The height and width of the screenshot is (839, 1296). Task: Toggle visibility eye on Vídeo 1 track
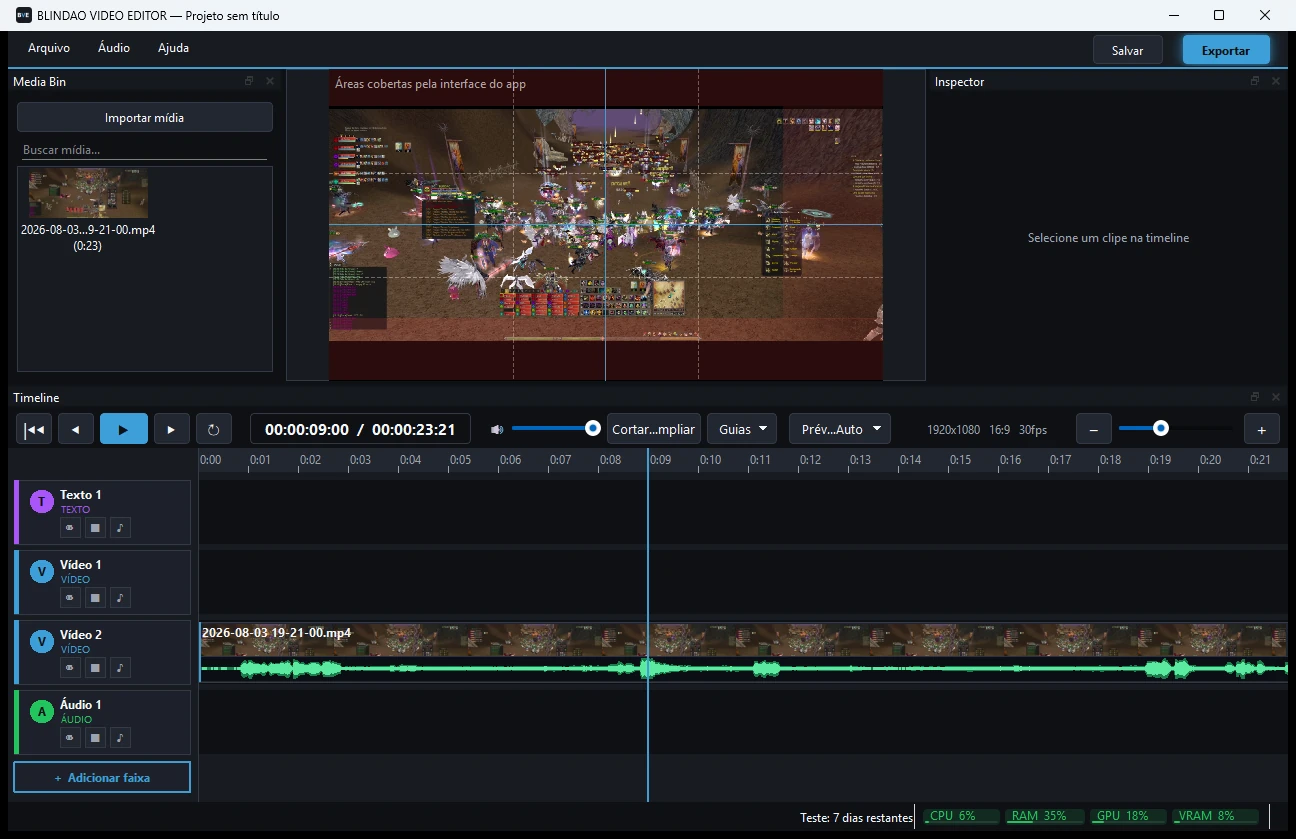click(x=70, y=598)
